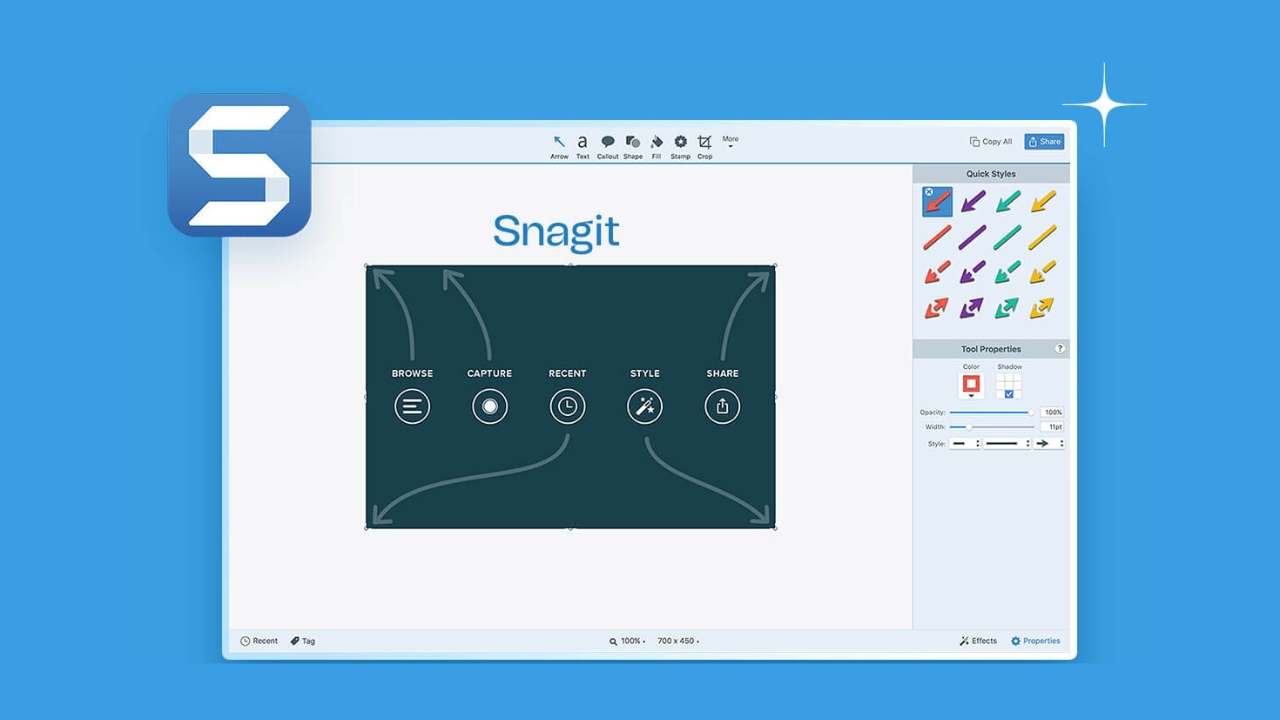Screen dimensions: 1280x720
Task: Open the More tools dropdown
Action: click(x=730, y=142)
